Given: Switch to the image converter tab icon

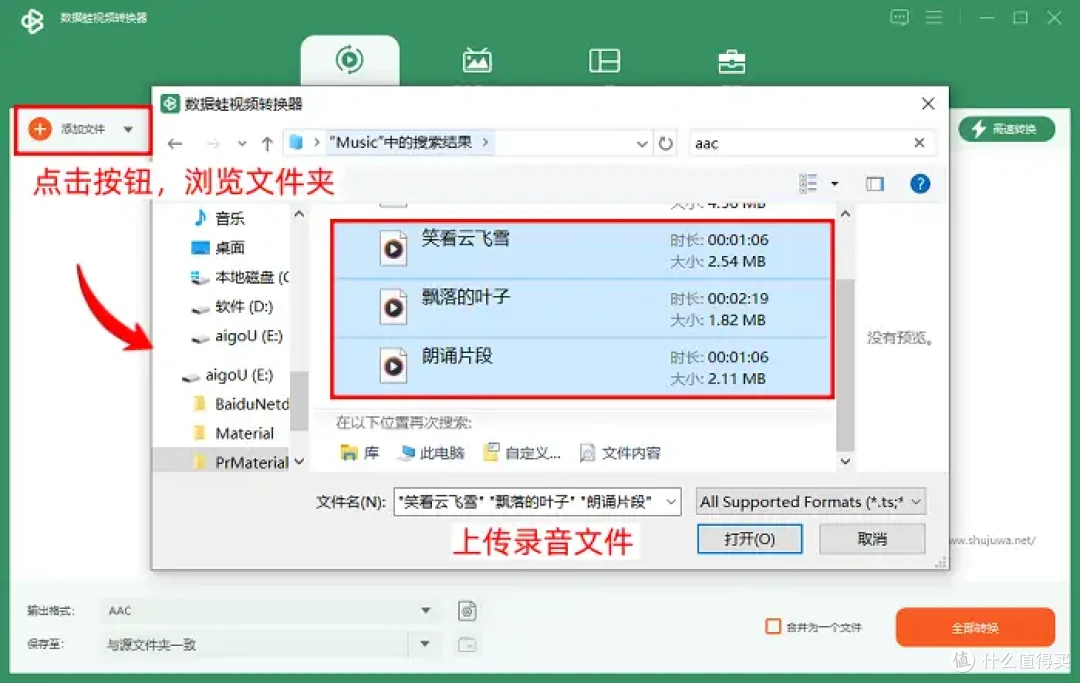Looking at the screenshot, I should (477, 60).
